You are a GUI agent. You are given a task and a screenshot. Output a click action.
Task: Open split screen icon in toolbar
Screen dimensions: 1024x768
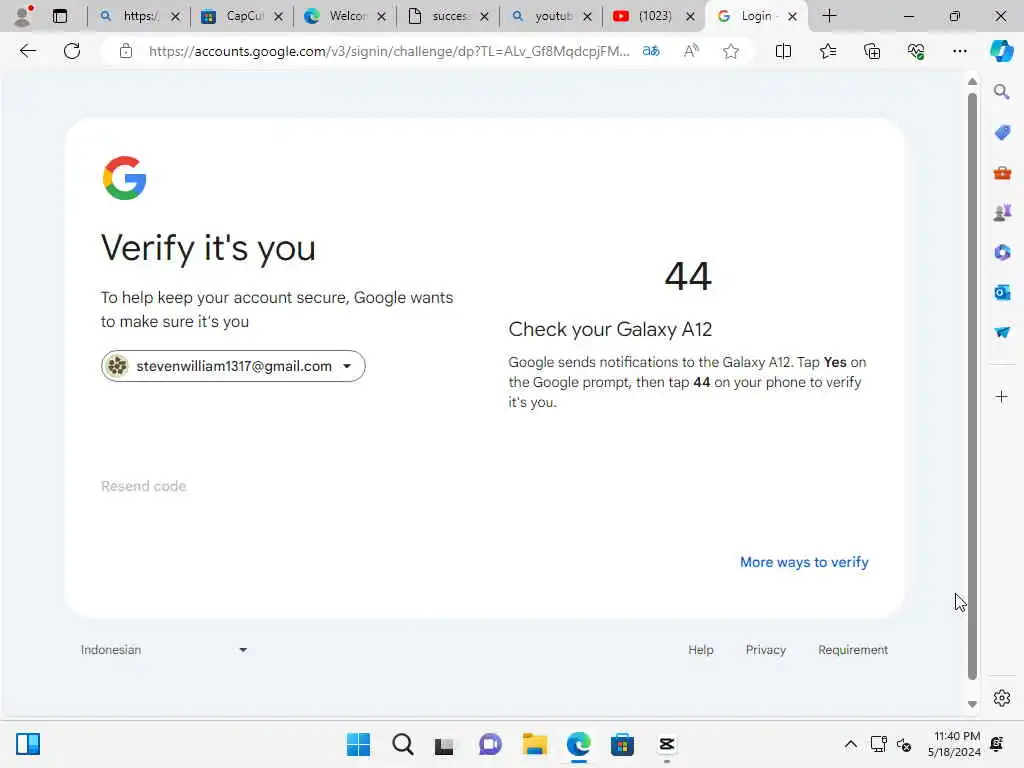click(x=783, y=51)
